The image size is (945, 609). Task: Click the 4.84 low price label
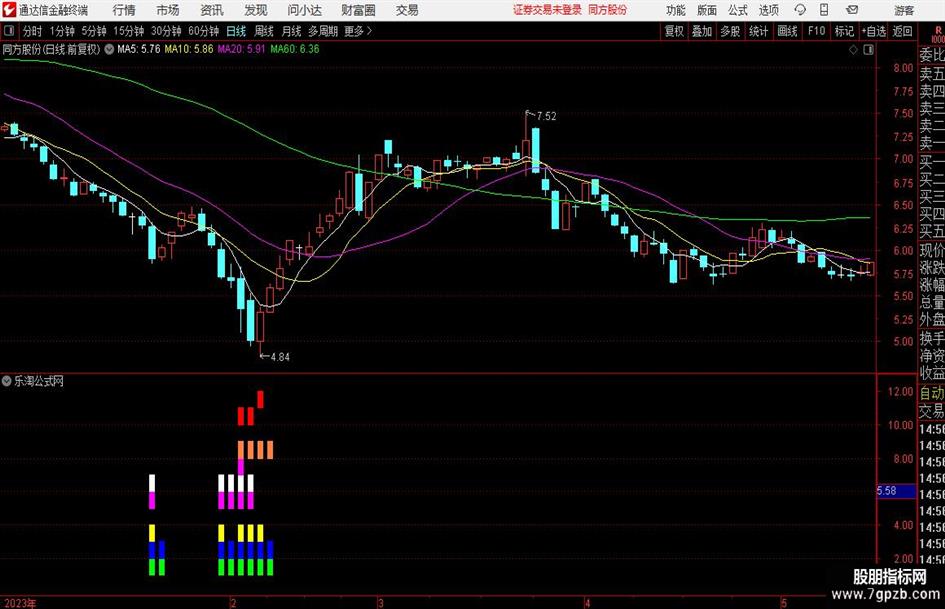[x=280, y=357]
